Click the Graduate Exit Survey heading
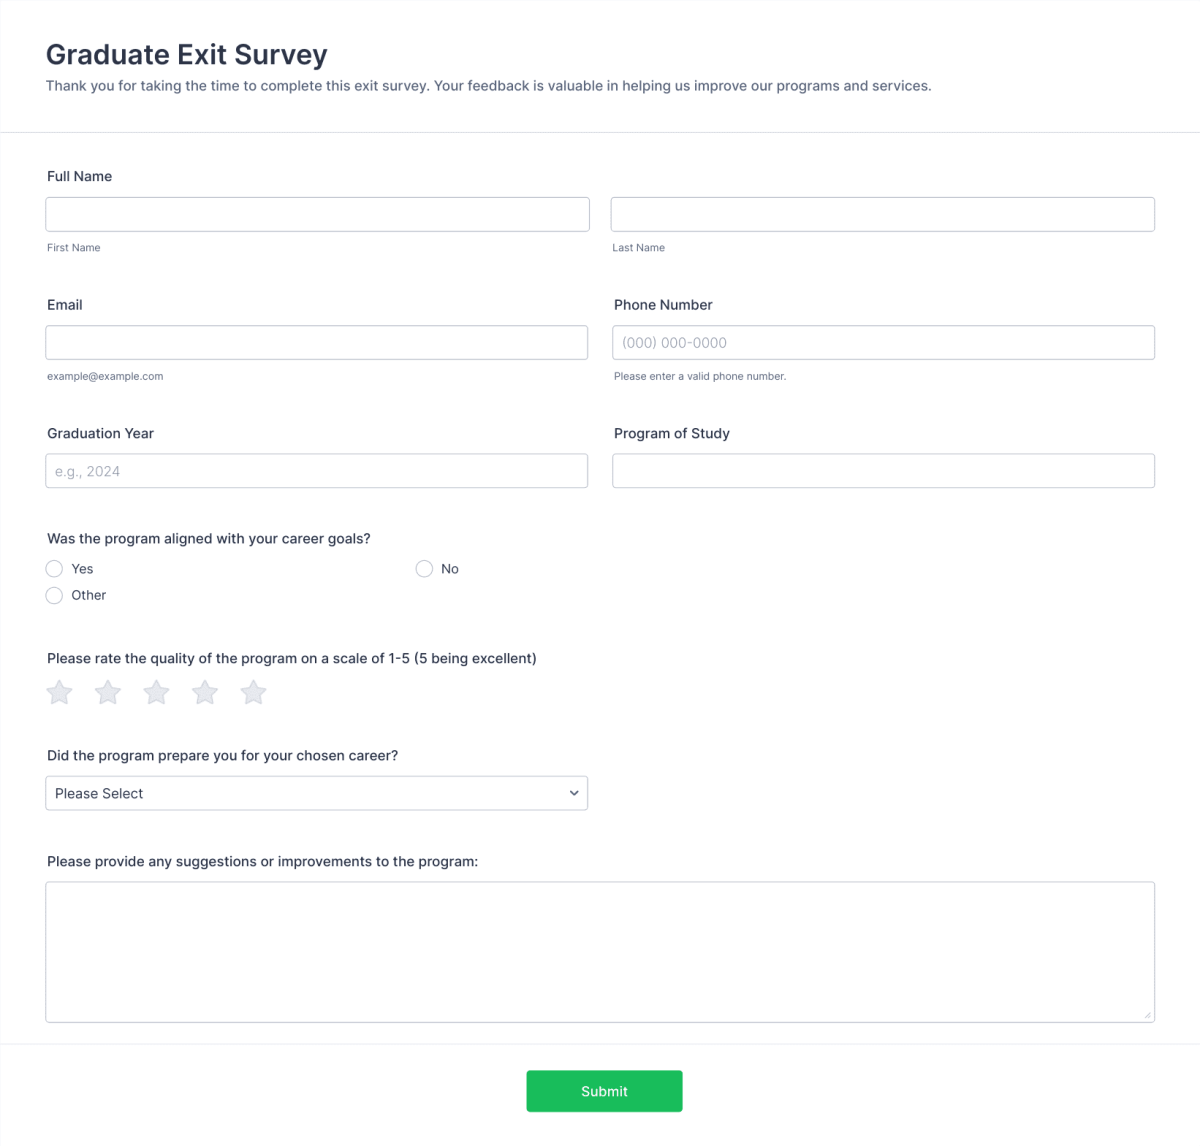The height and width of the screenshot is (1146, 1200). pyautogui.click(x=186, y=55)
